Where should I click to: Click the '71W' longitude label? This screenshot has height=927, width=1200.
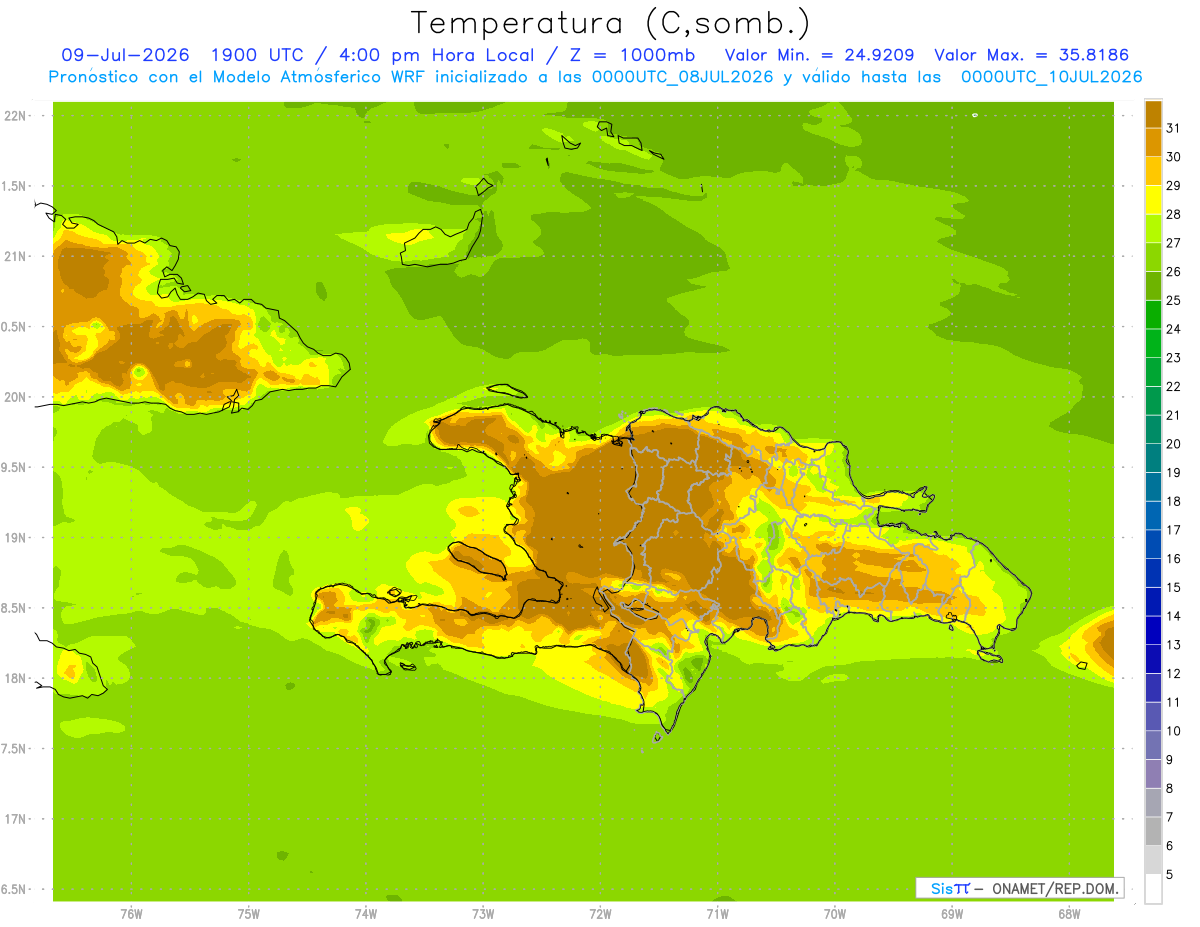tap(717, 914)
